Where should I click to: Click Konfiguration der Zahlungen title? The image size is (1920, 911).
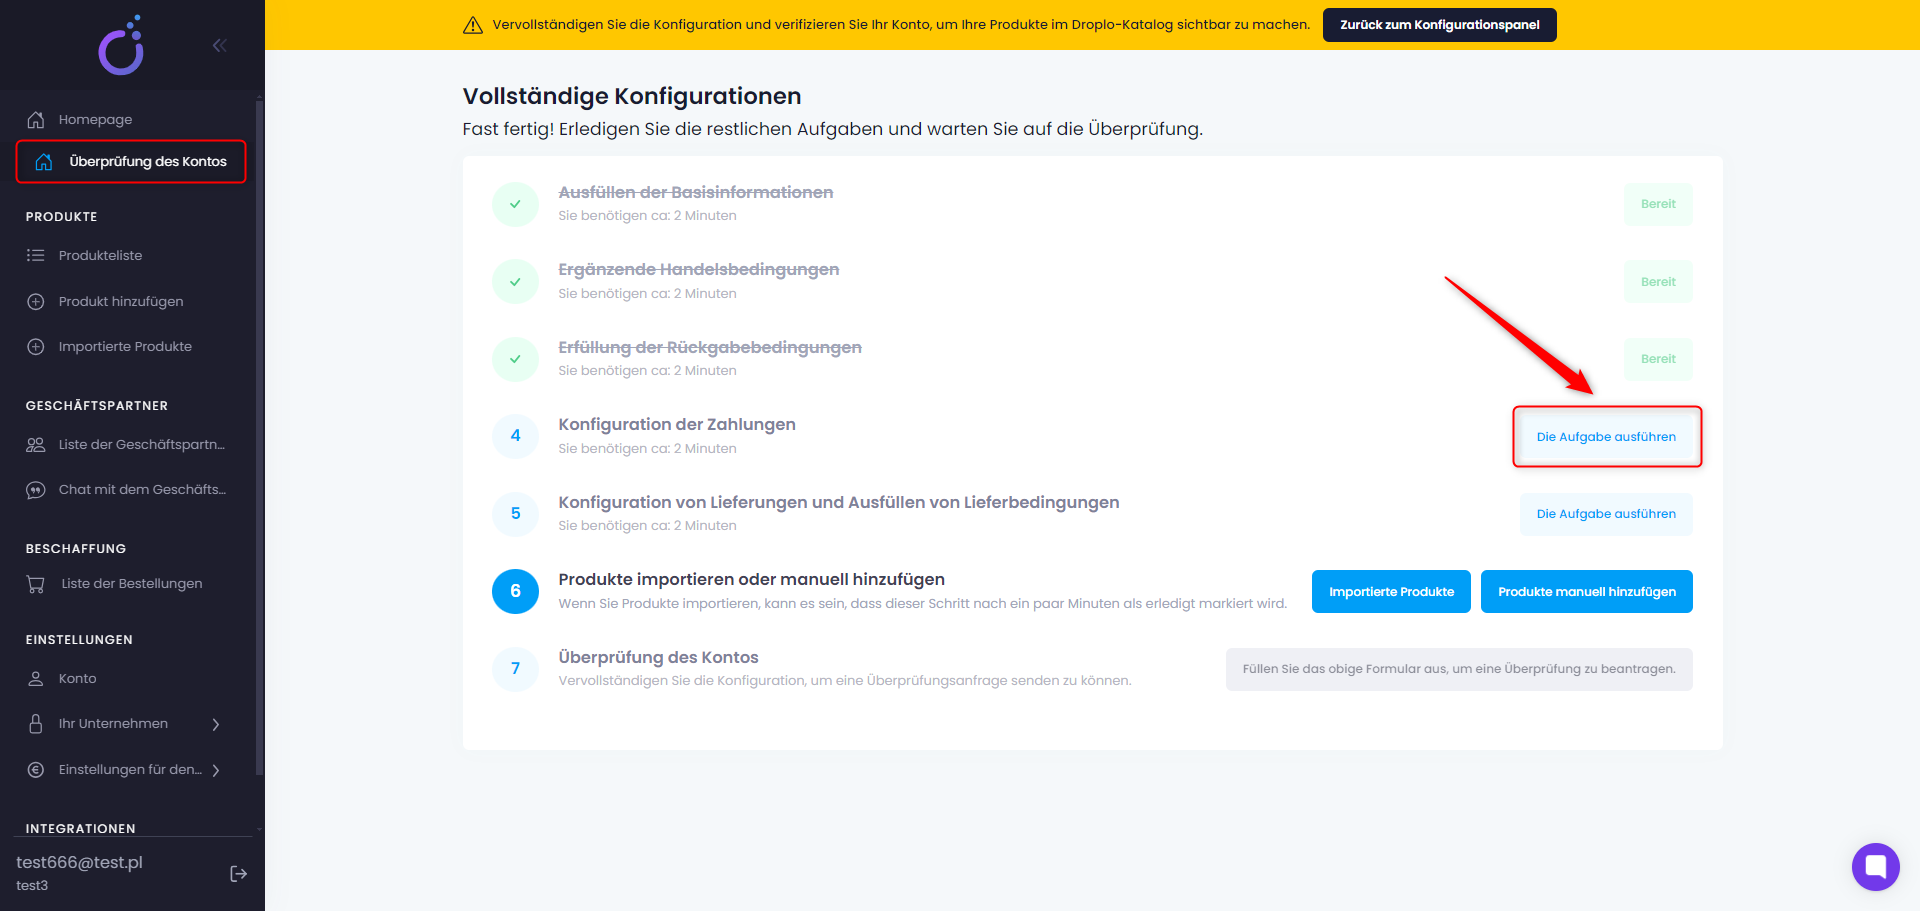coord(677,424)
